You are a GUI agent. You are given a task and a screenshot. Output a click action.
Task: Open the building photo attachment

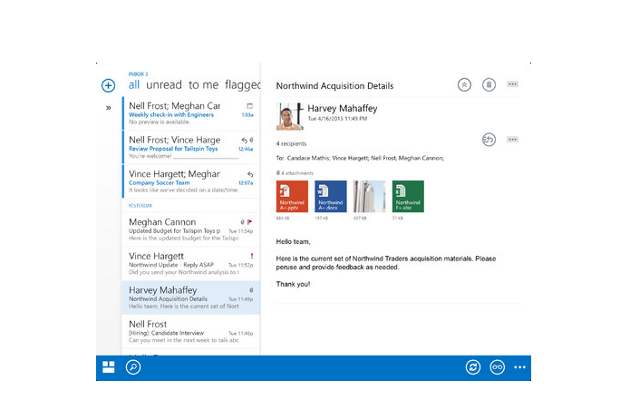(369, 196)
